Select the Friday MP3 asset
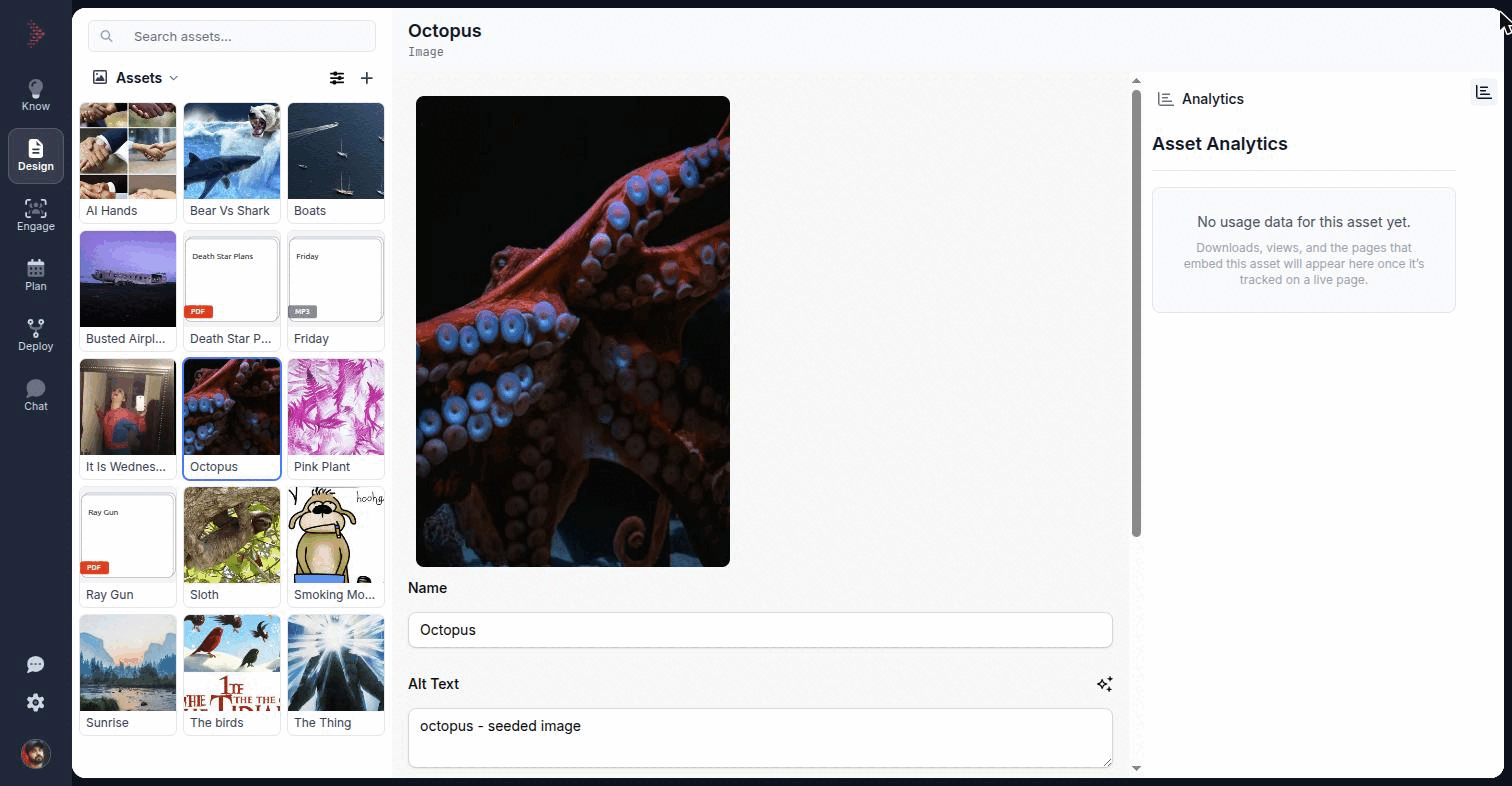Viewport: 1512px width, 786px height. [336, 290]
